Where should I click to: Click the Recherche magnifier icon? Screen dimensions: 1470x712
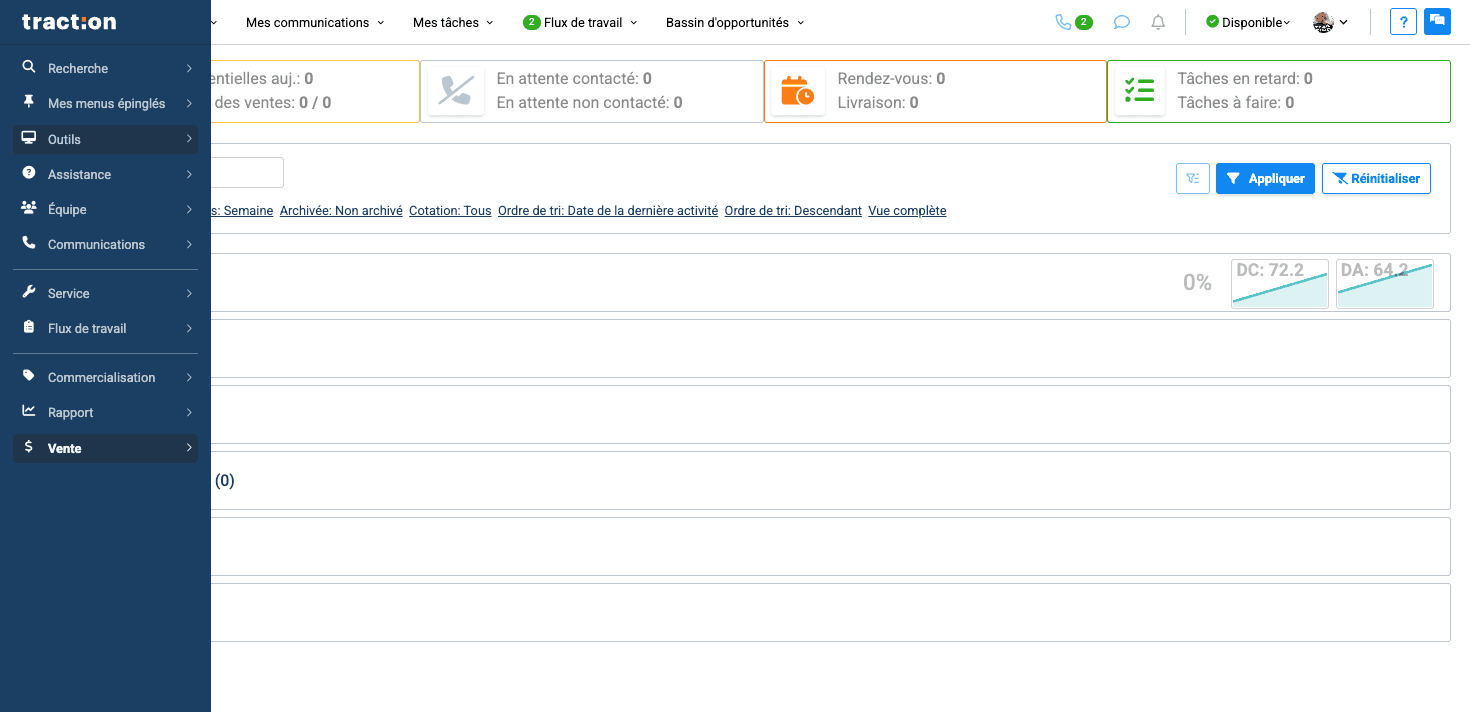coord(29,68)
